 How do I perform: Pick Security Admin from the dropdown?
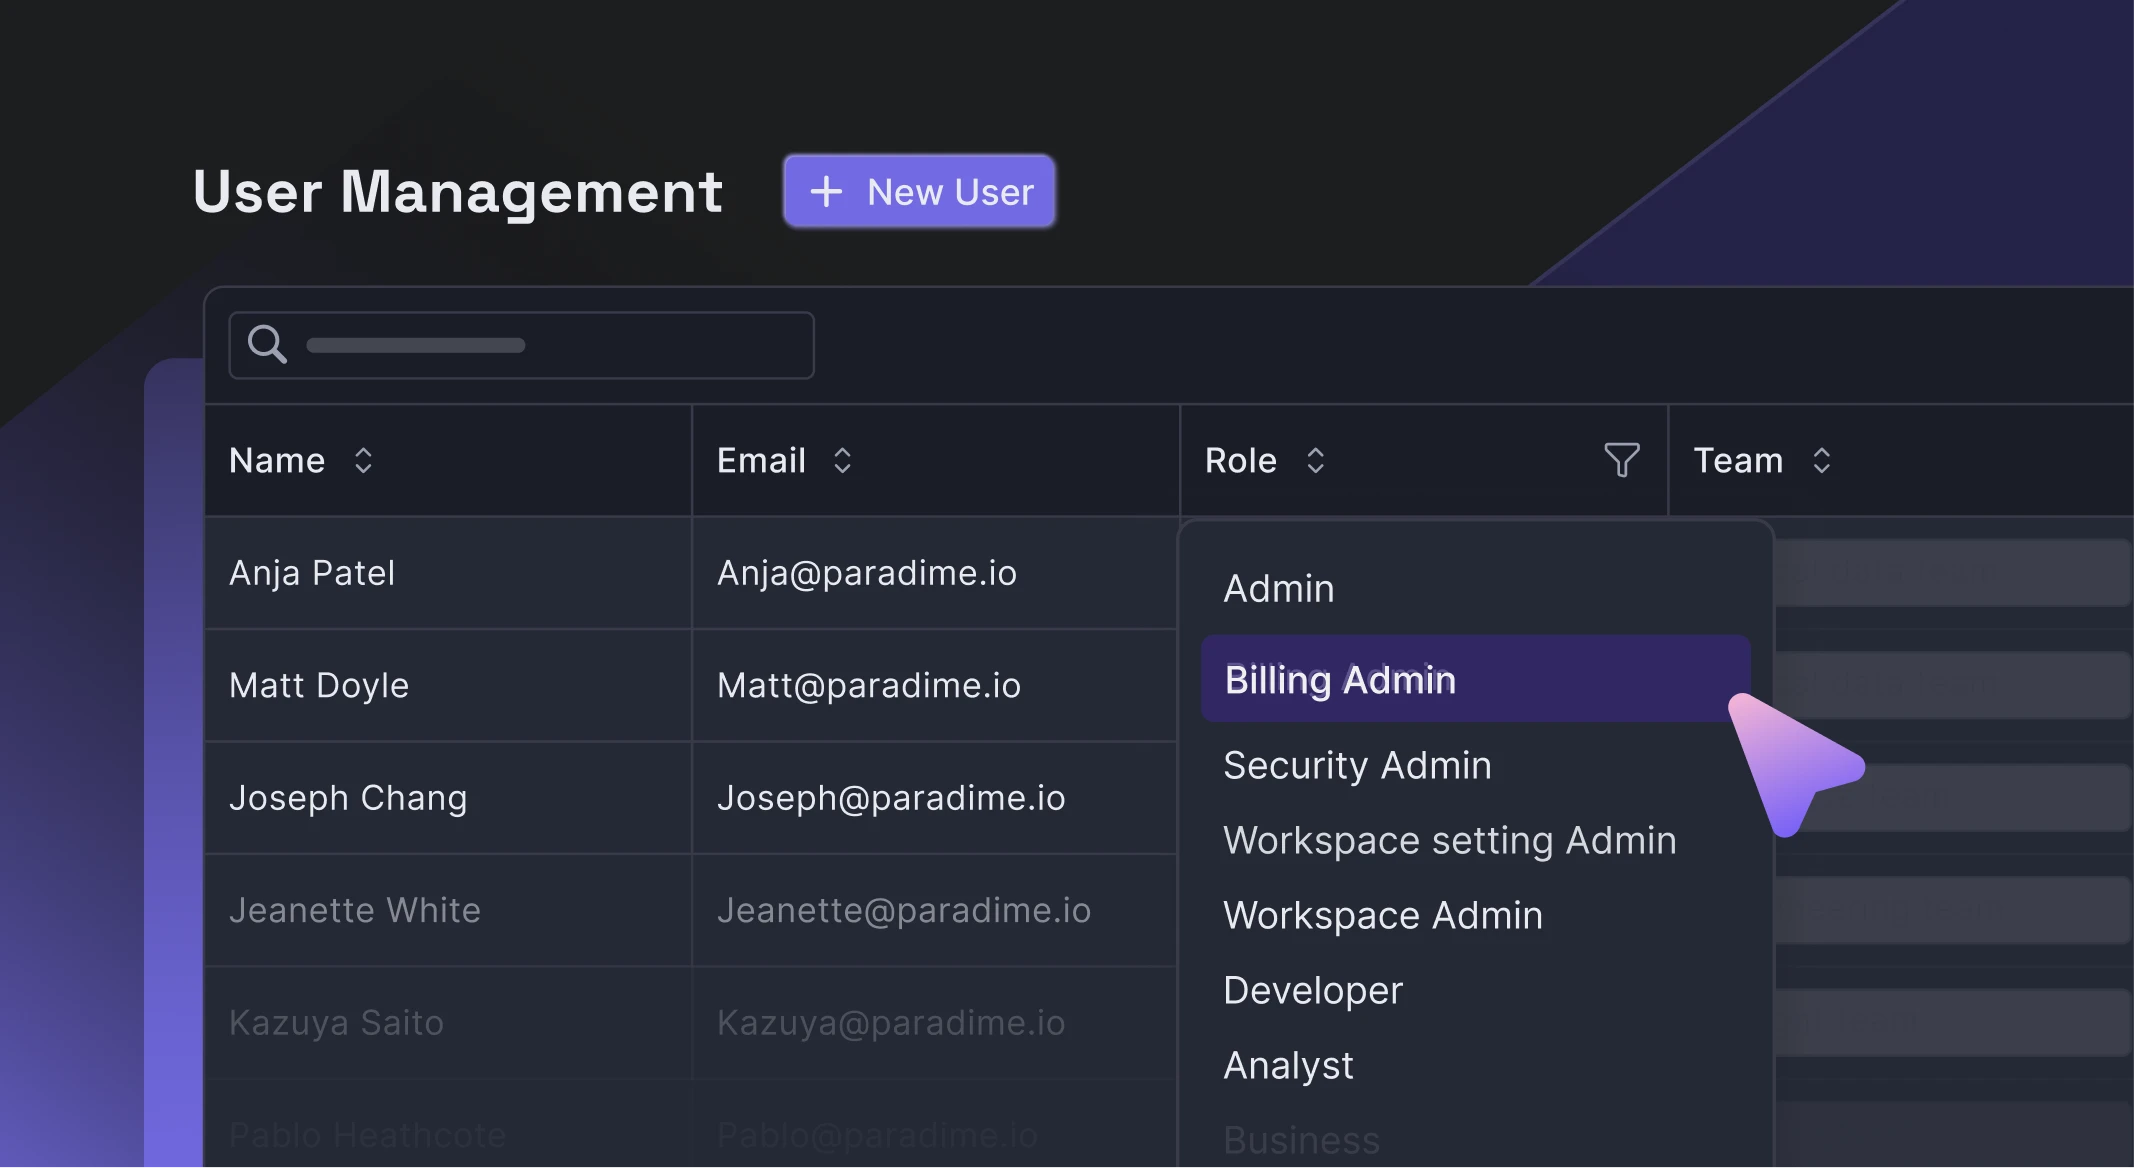tap(1357, 765)
